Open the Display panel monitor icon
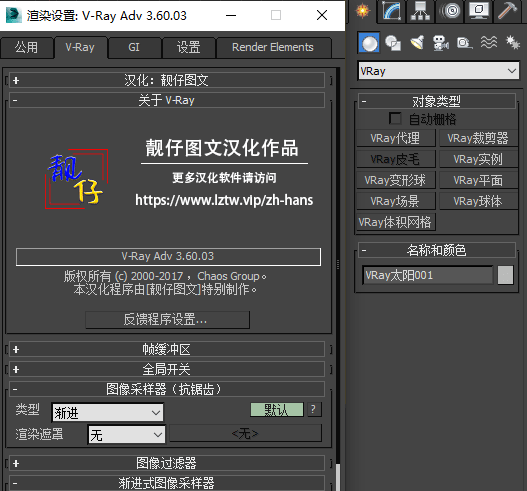This screenshot has height=491, width=527. coord(479,11)
